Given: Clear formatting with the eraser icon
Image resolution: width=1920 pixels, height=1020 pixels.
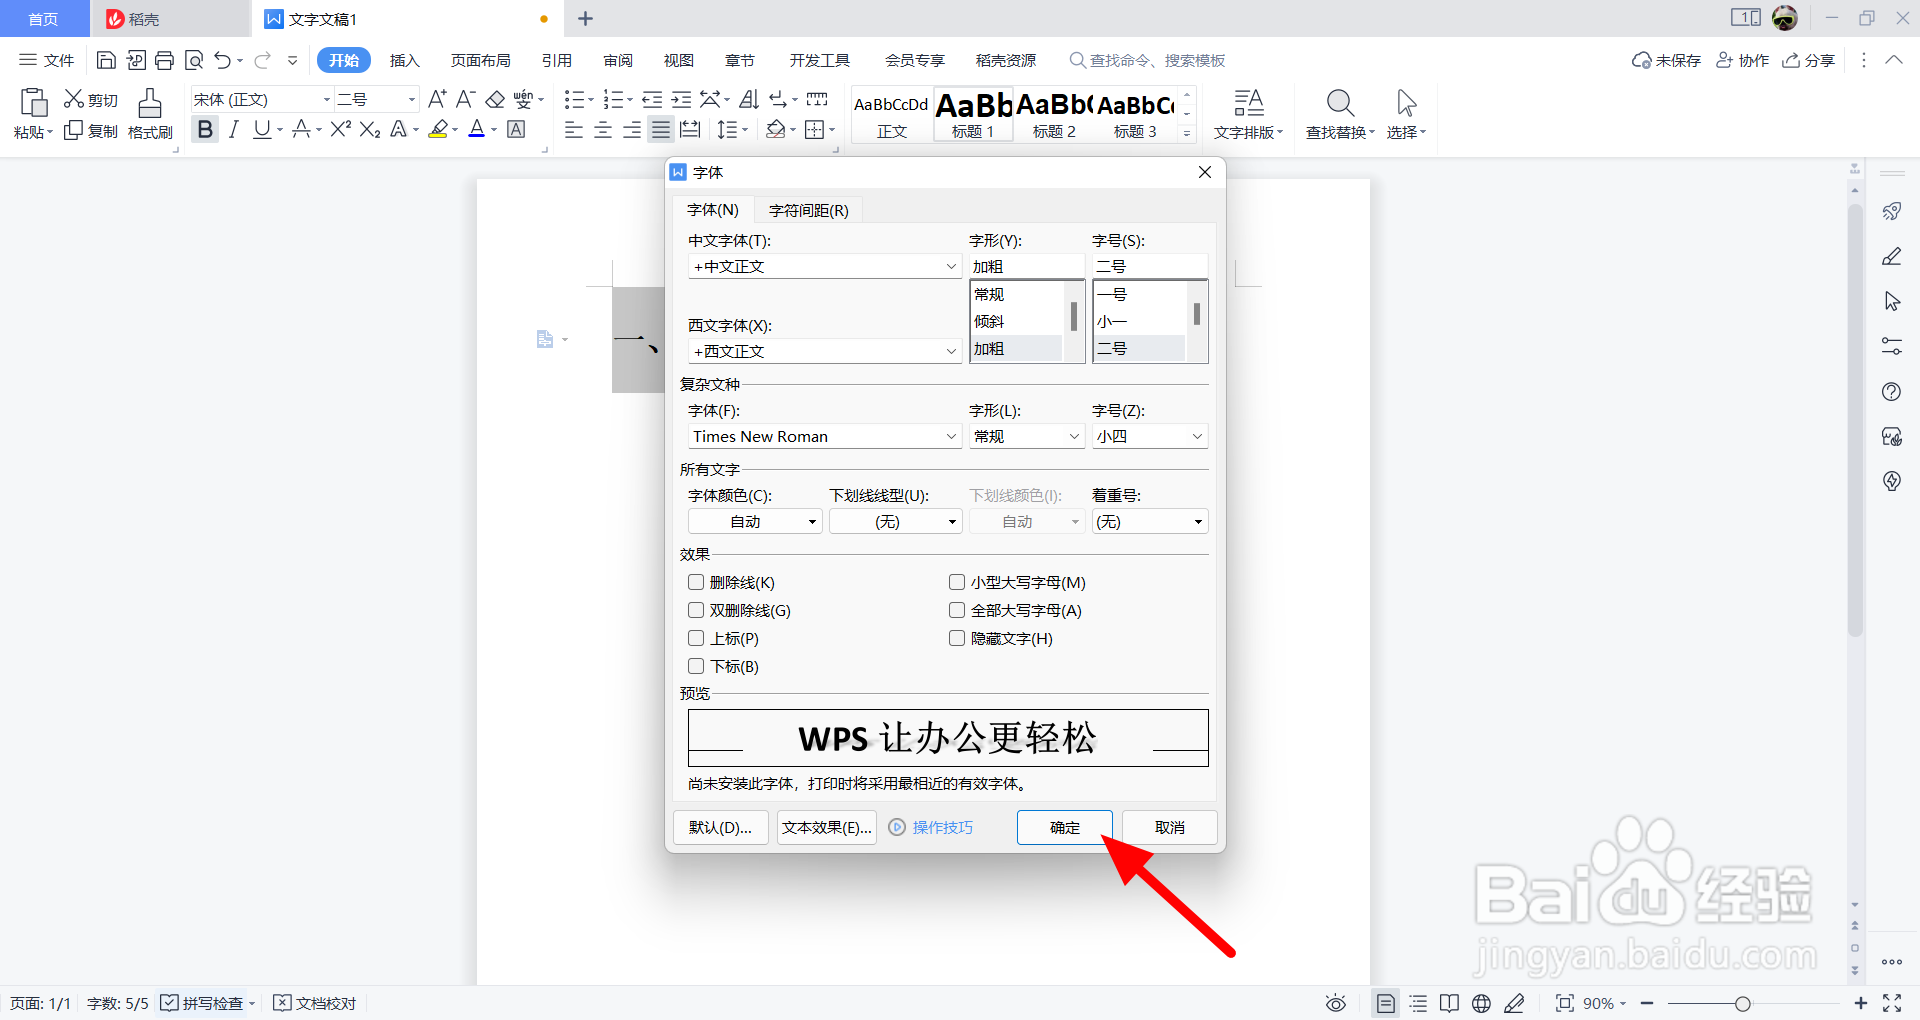Looking at the screenshot, I should [495, 99].
